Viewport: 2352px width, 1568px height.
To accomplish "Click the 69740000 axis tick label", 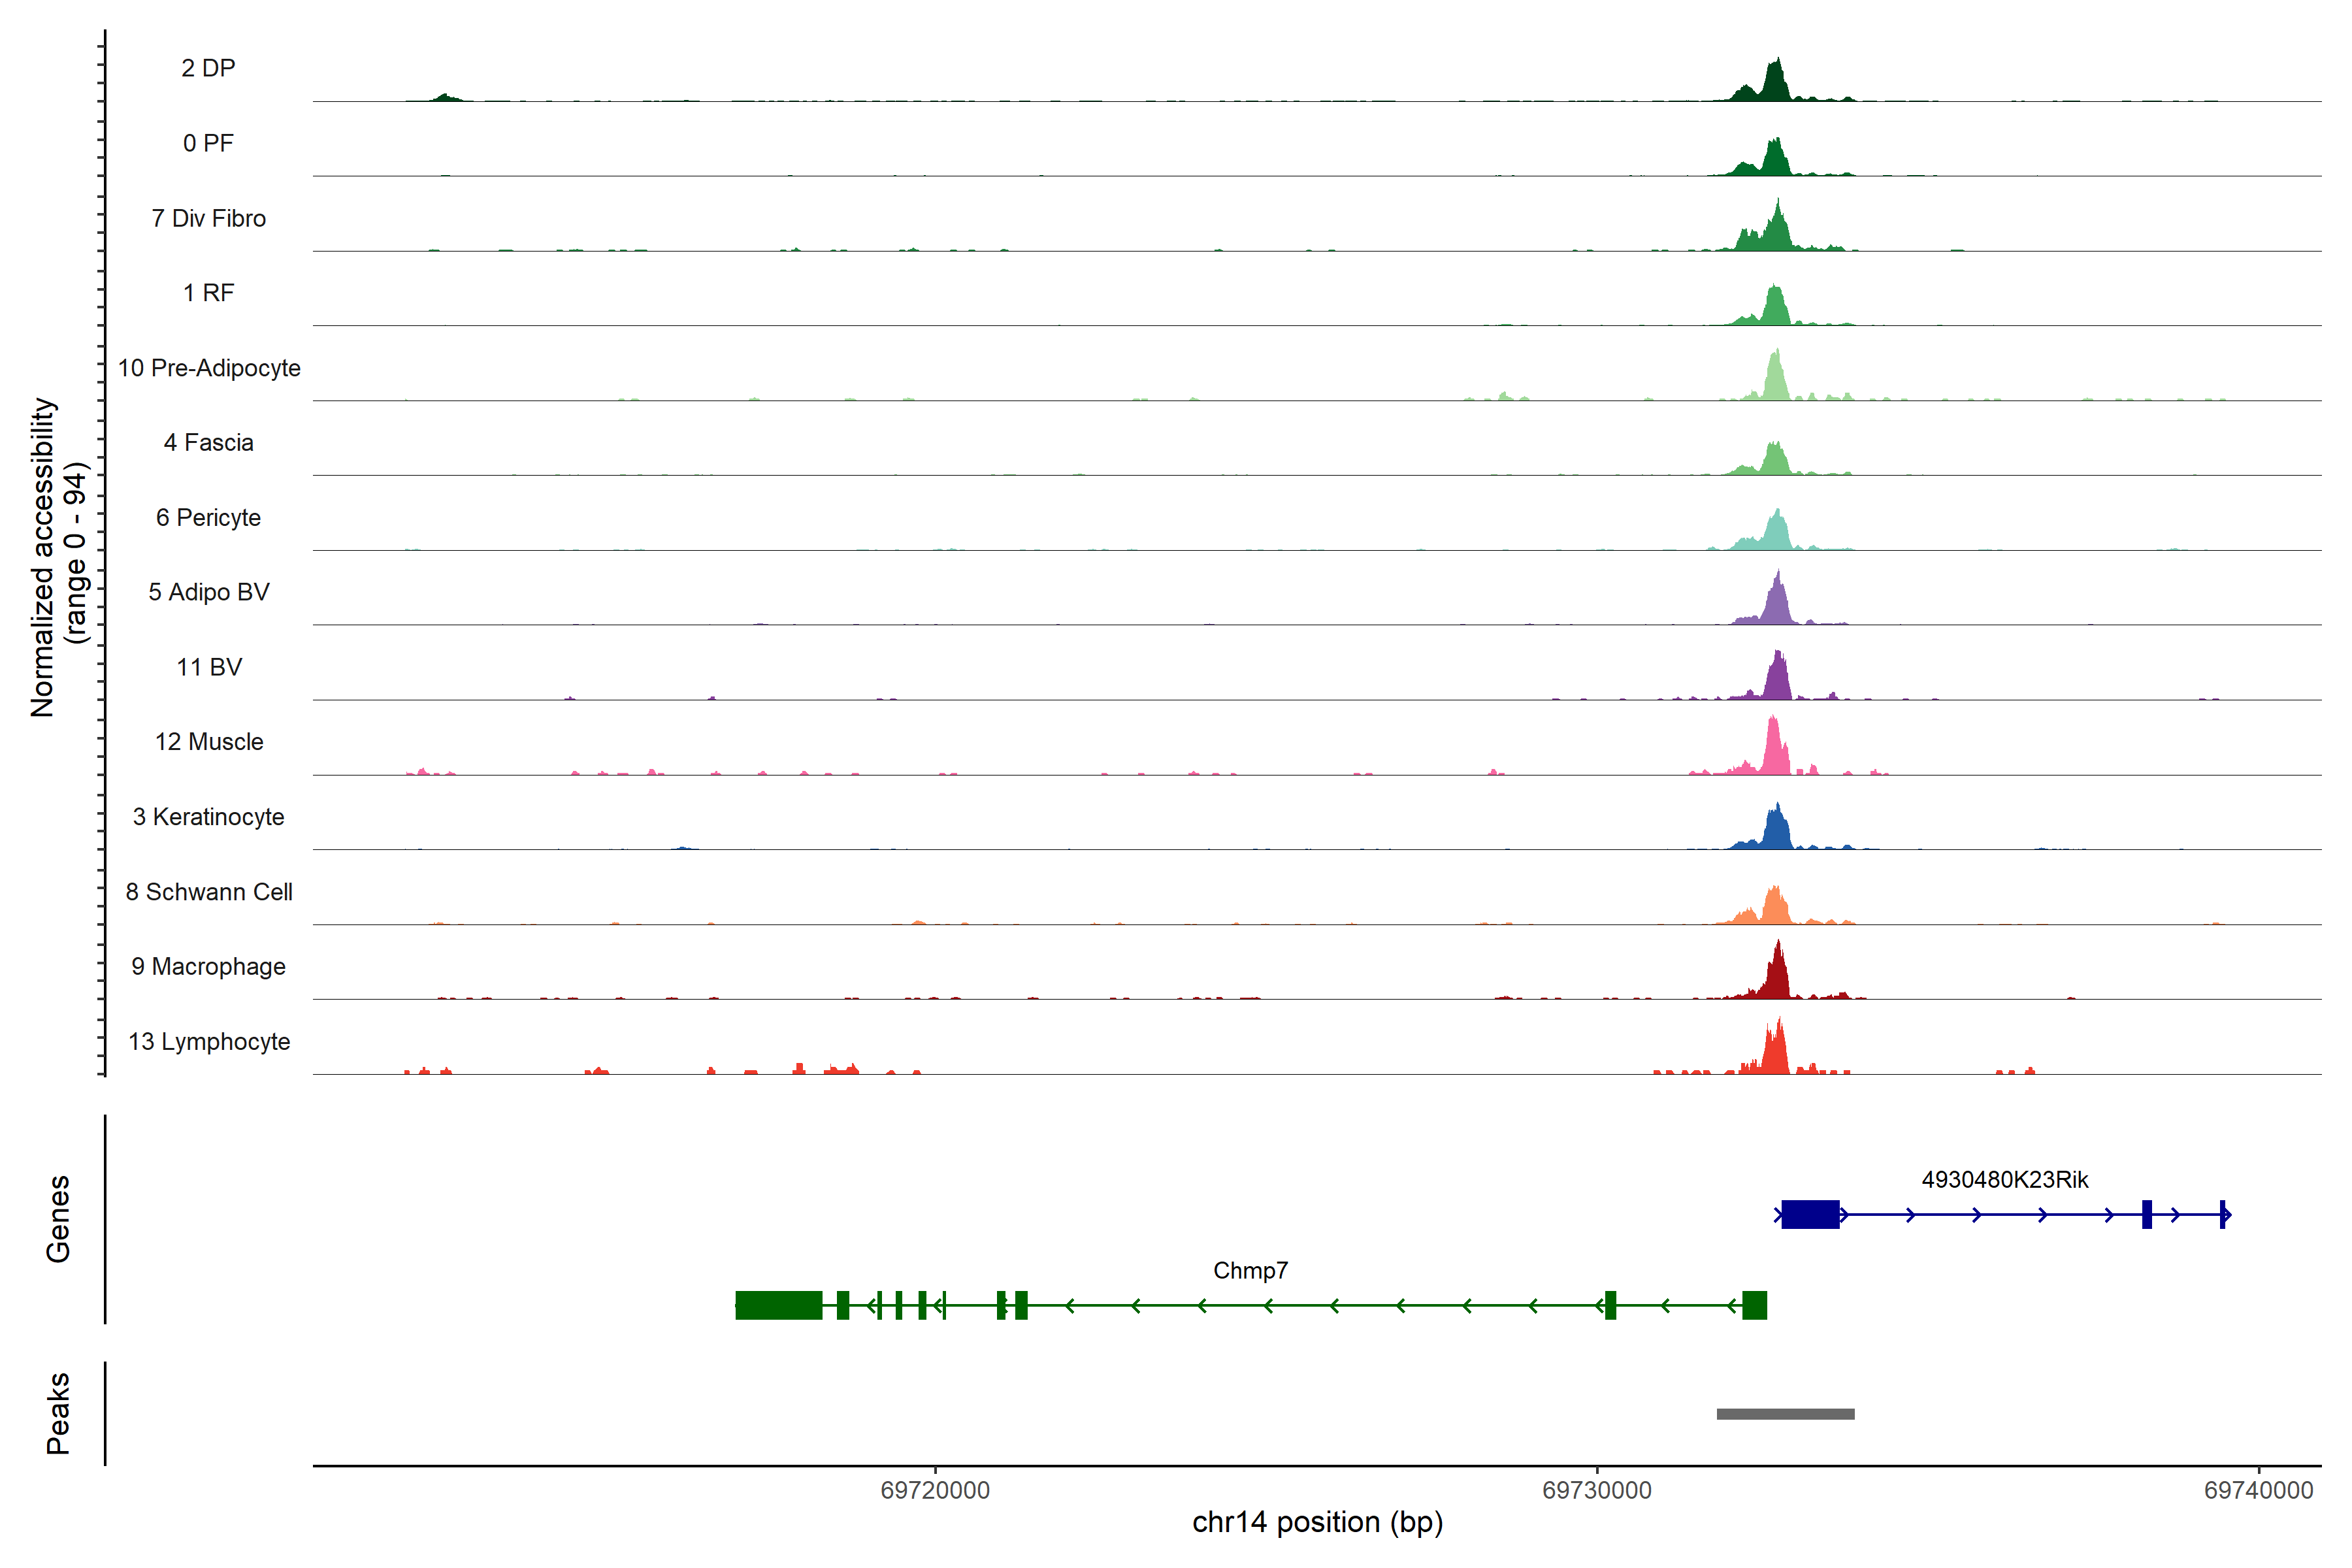I will tap(2258, 1490).
